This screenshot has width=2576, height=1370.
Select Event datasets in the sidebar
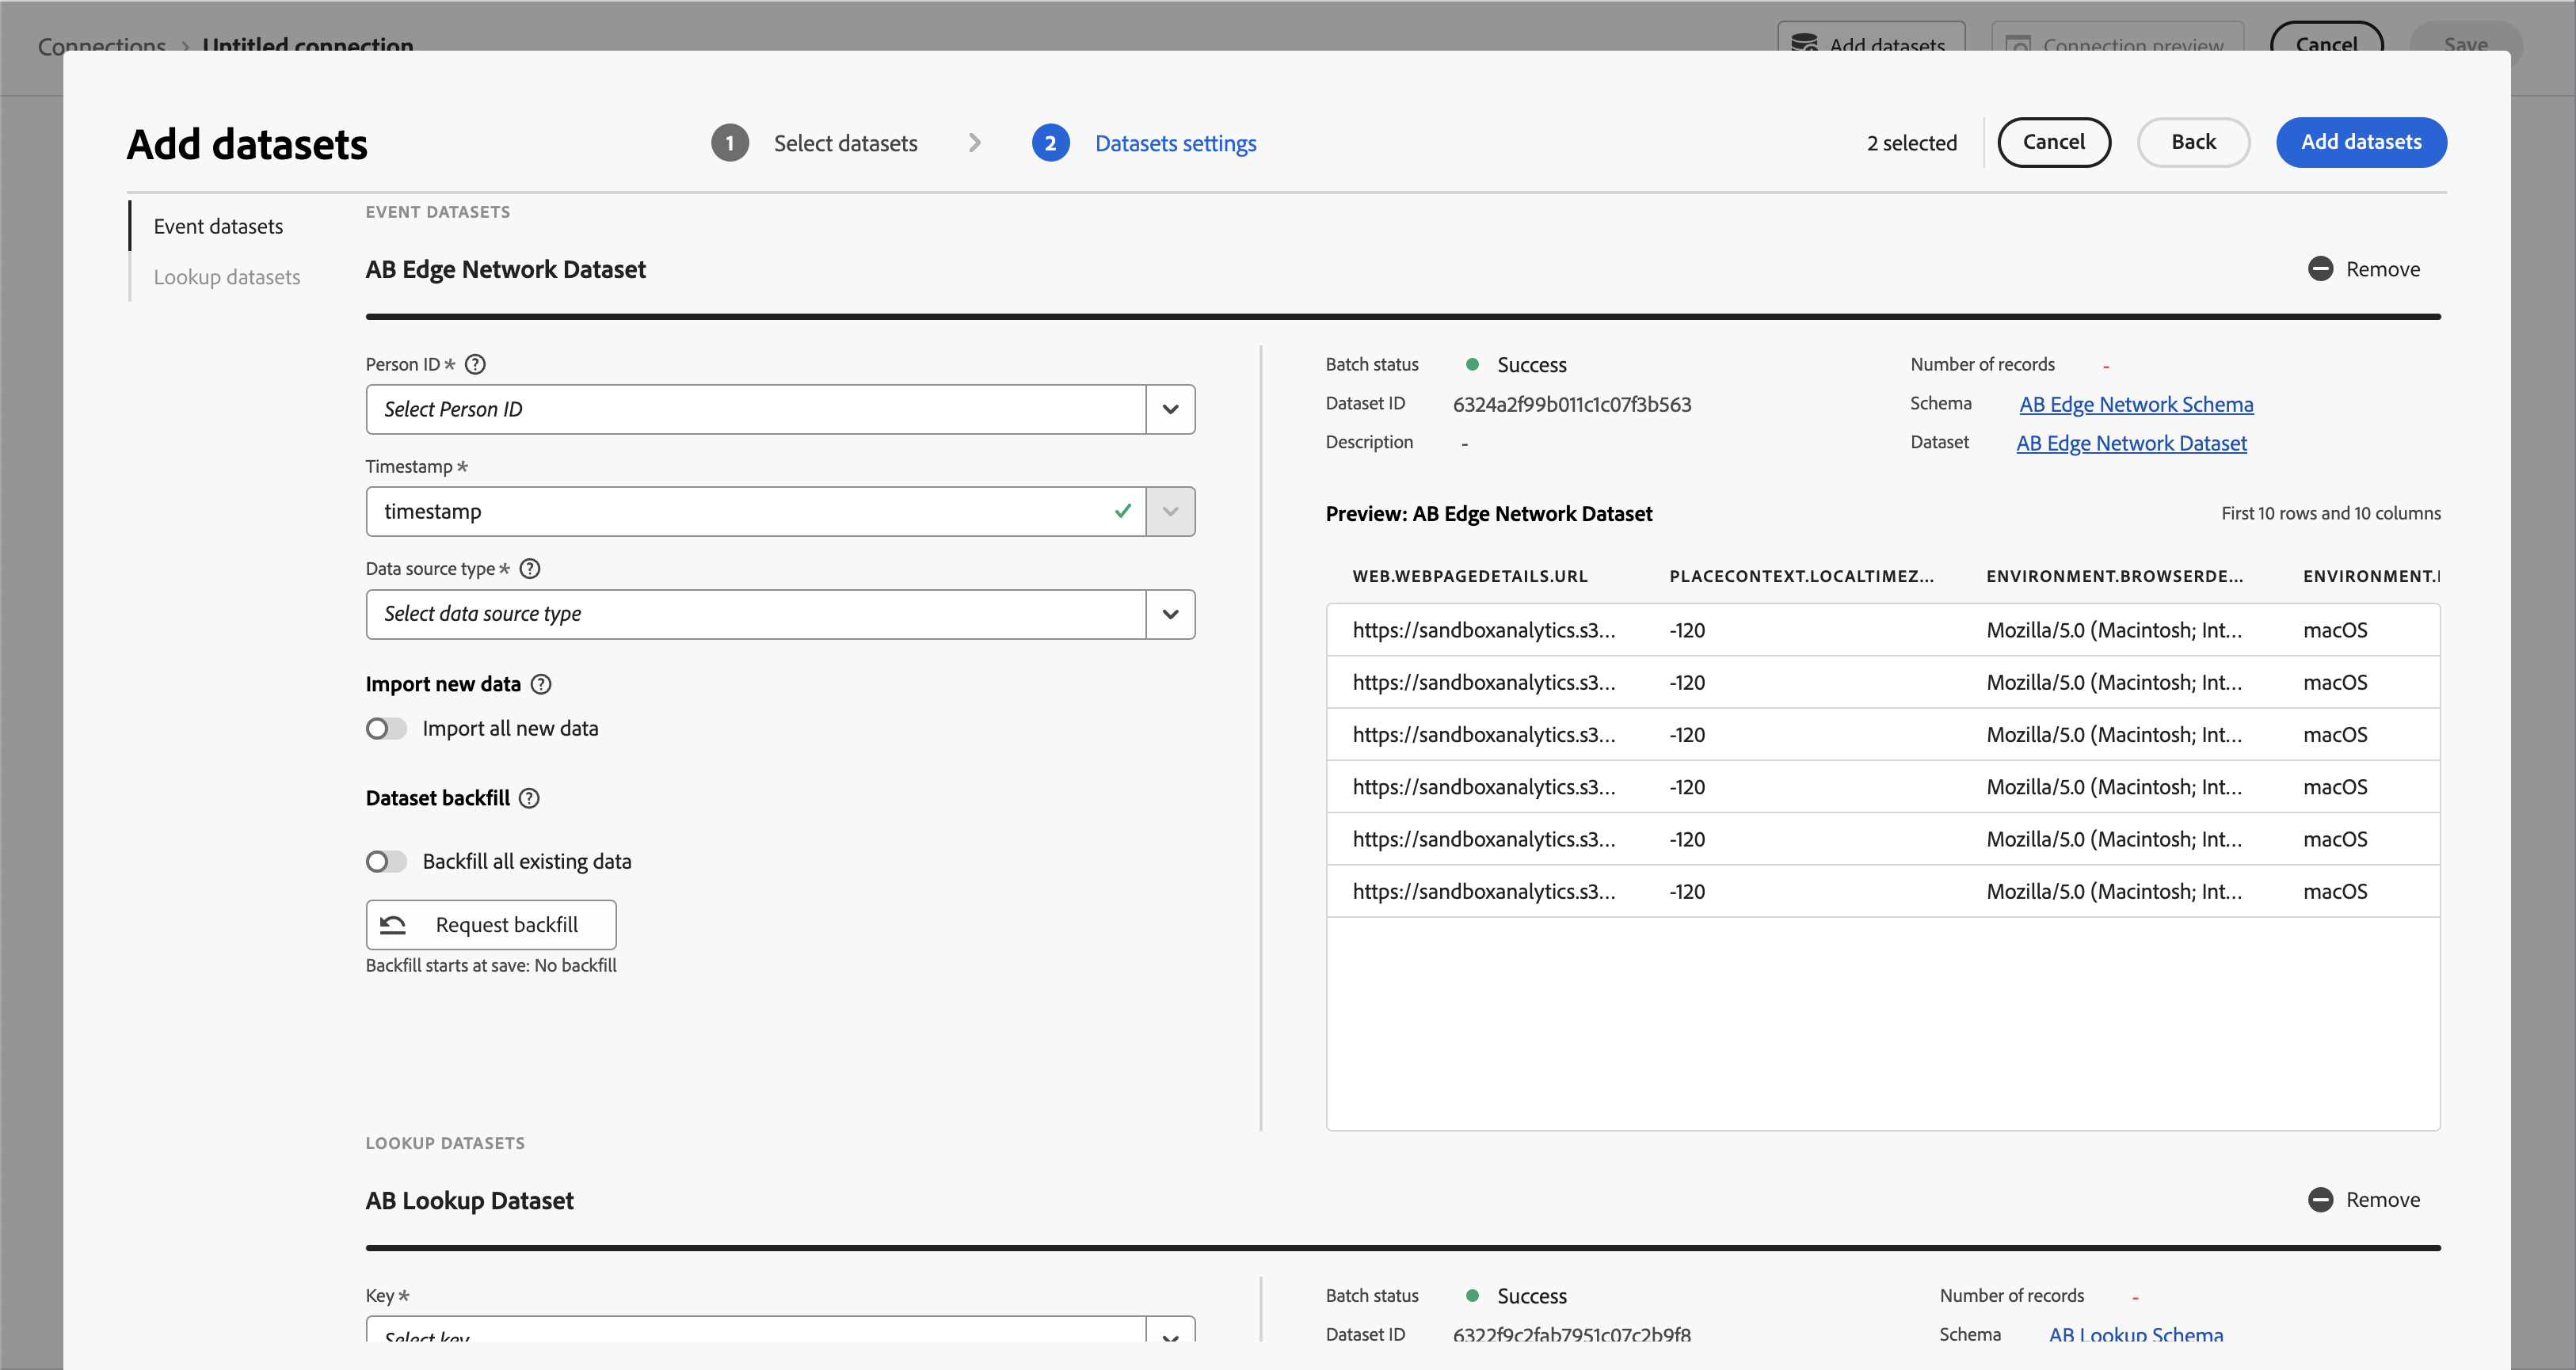[x=218, y=227]
